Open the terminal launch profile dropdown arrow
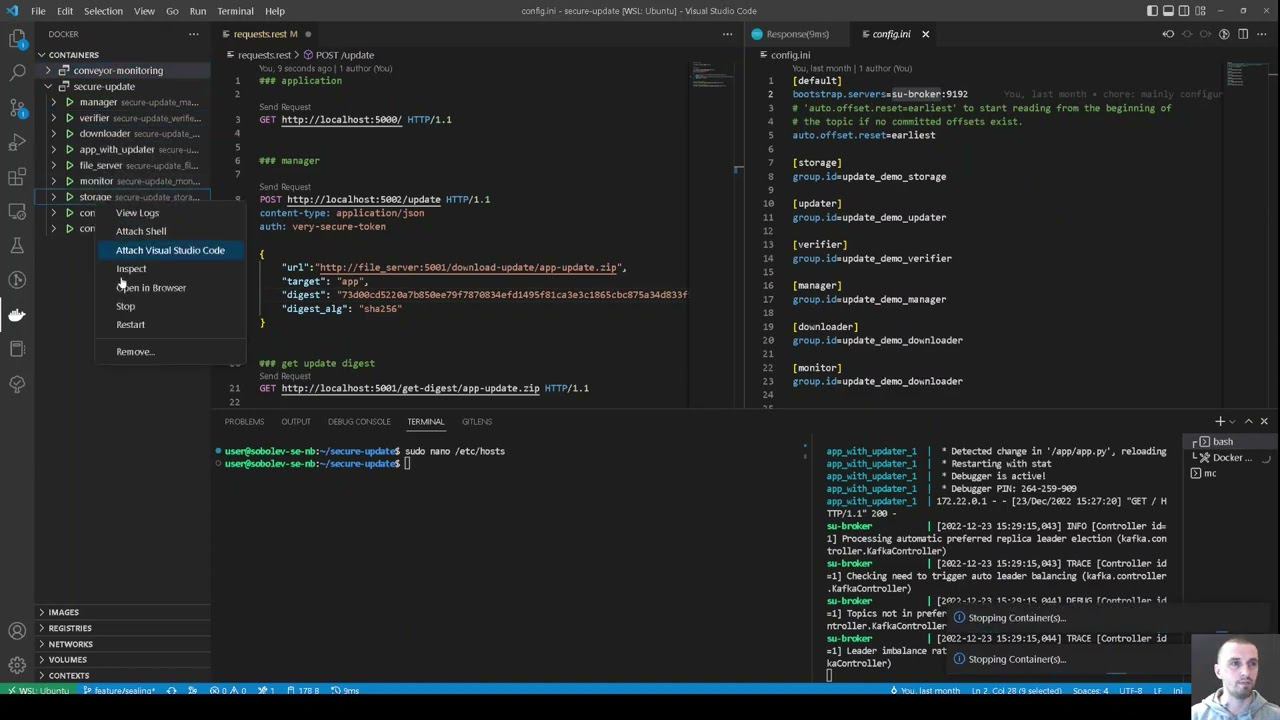Viewport: 1280px width, 720px height. click(x=1233, y=422)
